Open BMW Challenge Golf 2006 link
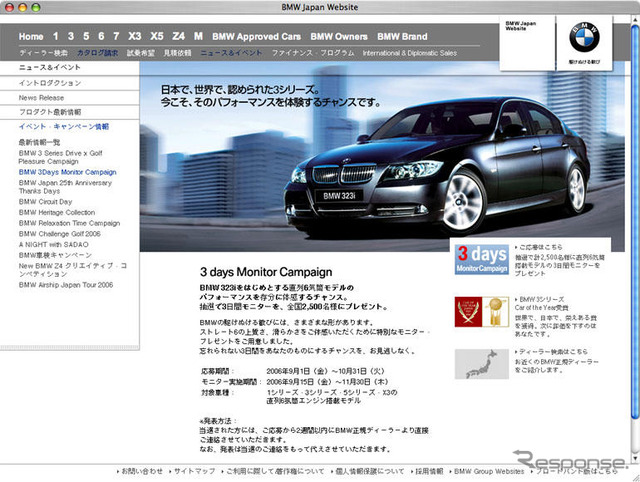Viewport: 640px width, 482px height. pos(60,234)
